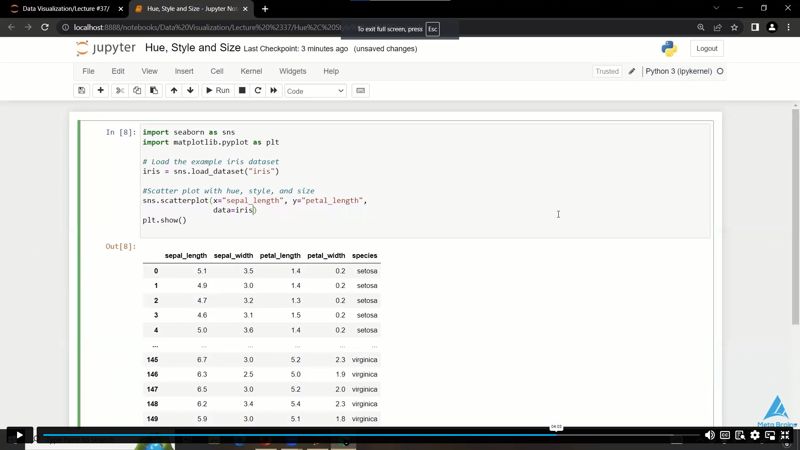
Task: Mute the video volume icon
Action: pyautogui.click(x=710, y=435)
